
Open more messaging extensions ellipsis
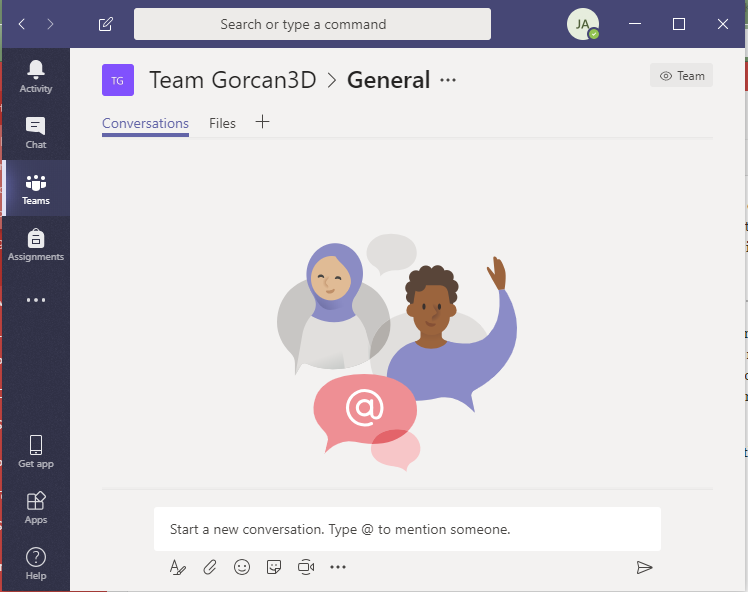pyautogui.click(x=338, y=567)
